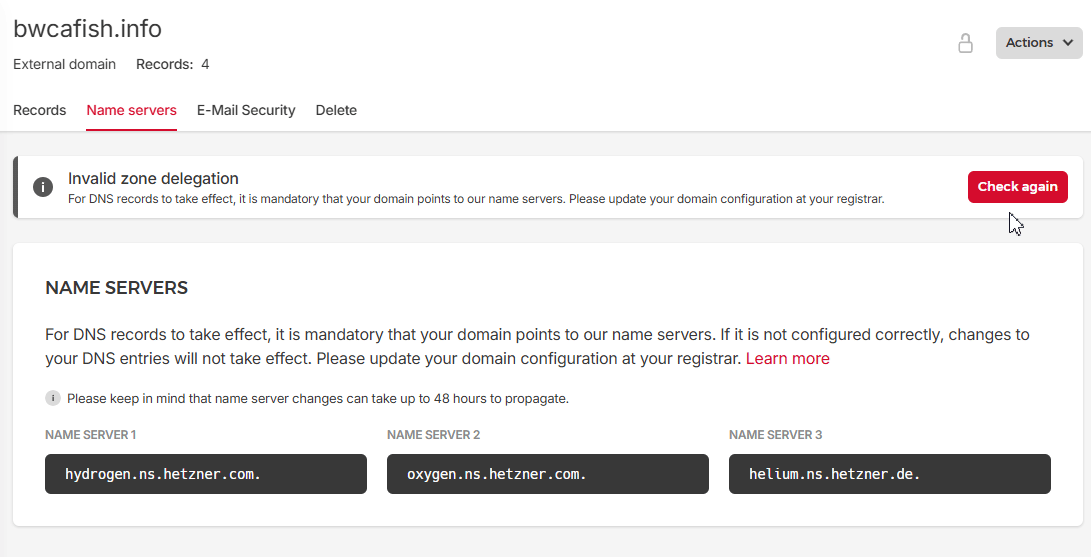Click the NAME SERVER 3 label
The height and width of the screenshot is (557, 1091).
pos(776,435)
